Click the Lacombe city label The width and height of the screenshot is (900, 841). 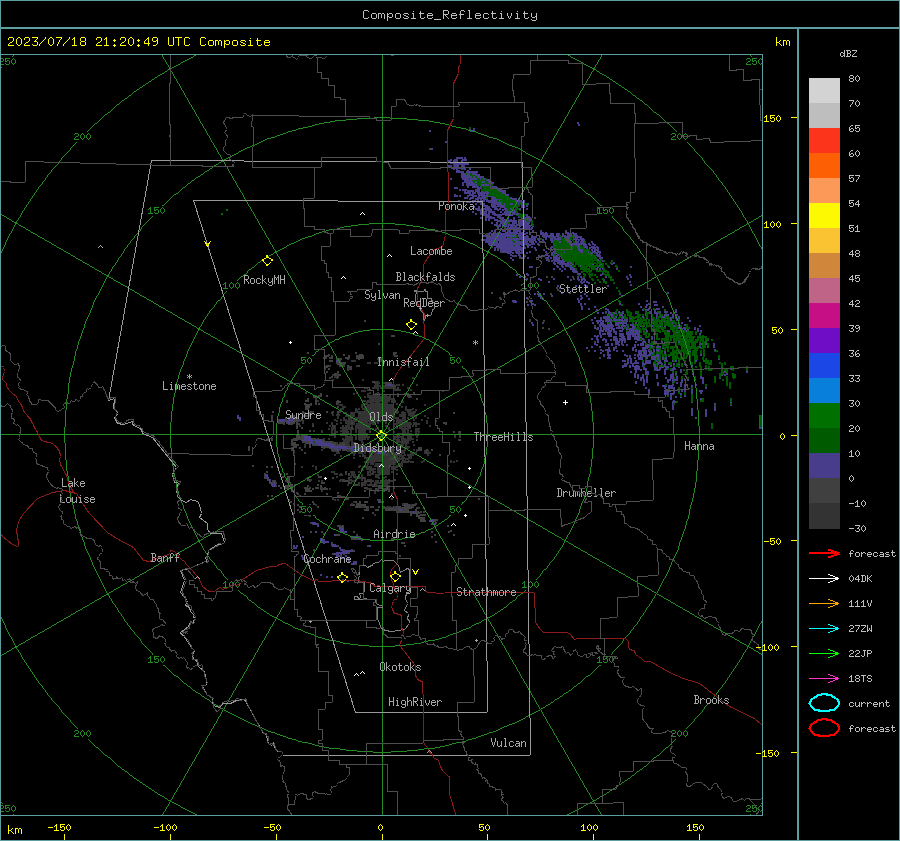point(431,251)
